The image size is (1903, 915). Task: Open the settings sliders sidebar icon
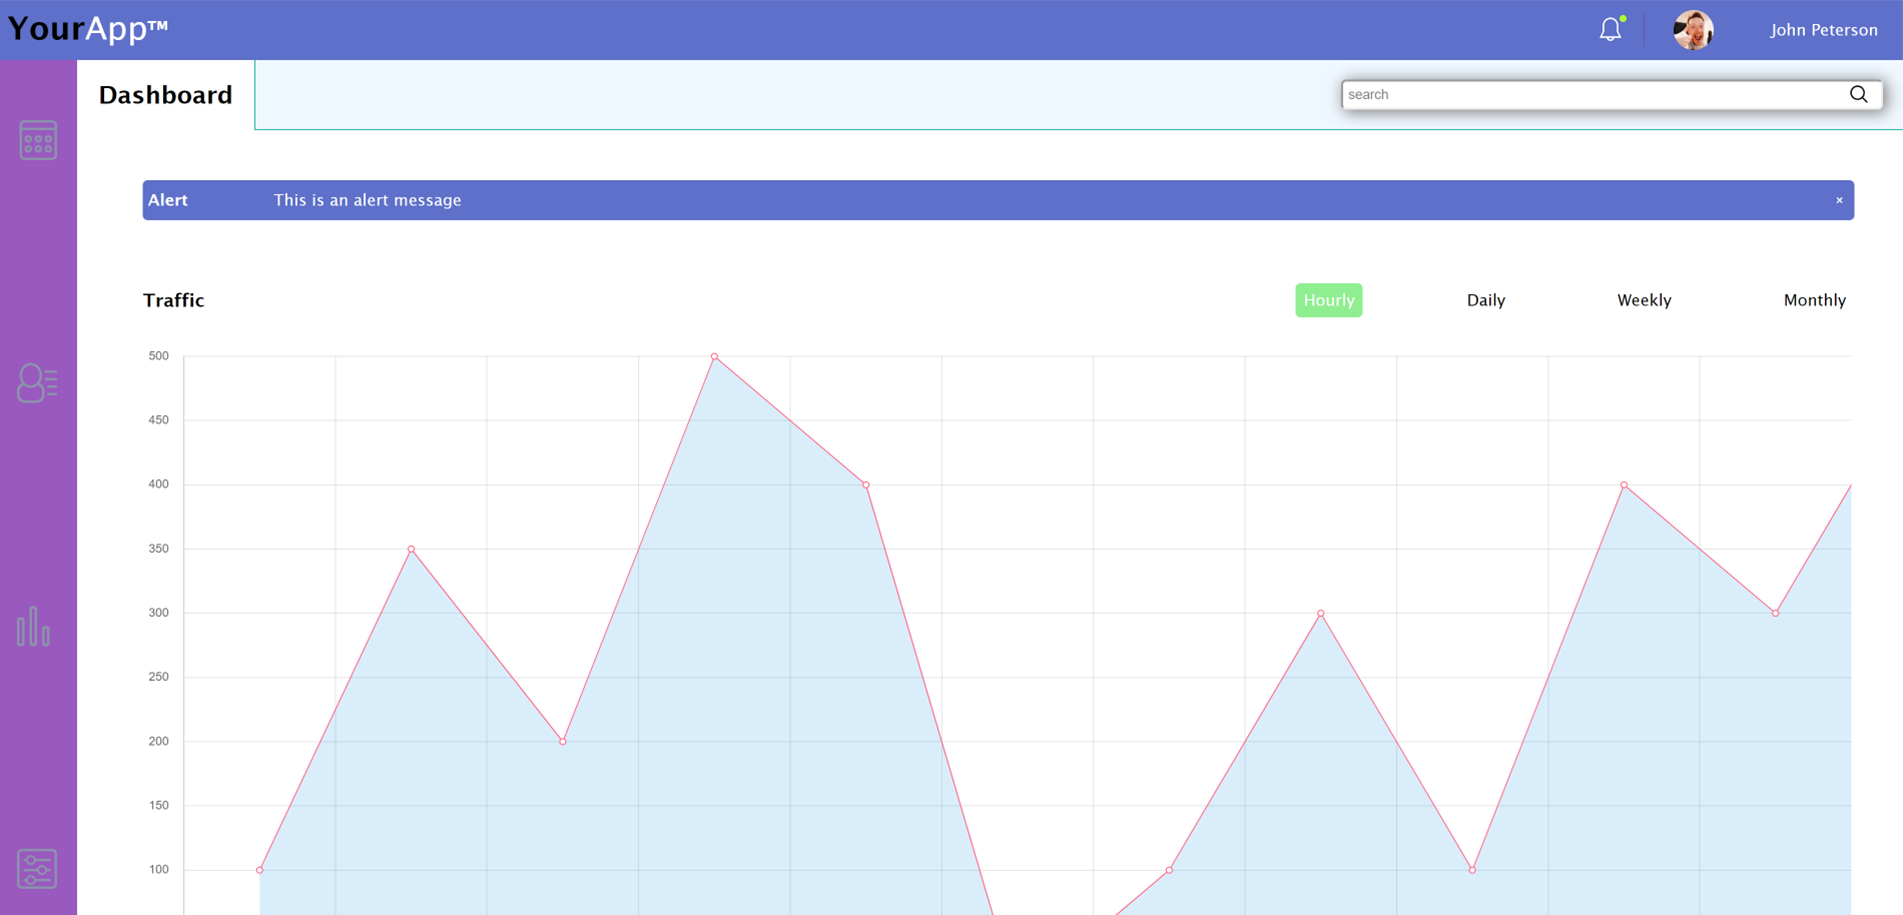37,869
